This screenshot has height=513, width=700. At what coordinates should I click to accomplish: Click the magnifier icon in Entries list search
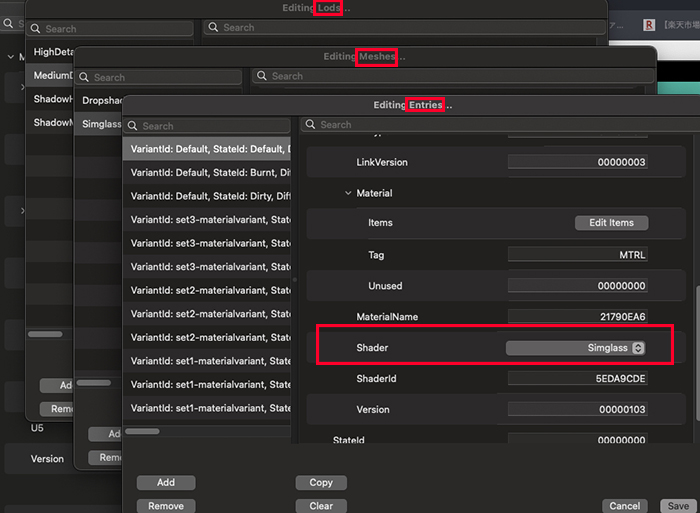point(133,126)
